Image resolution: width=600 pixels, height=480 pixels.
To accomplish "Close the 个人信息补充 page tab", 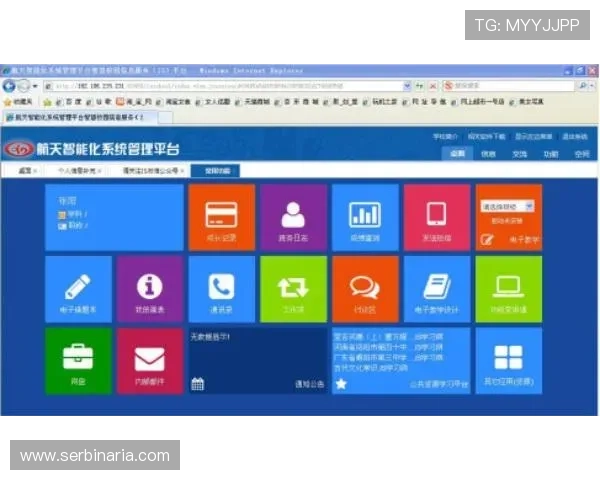I will pyautogui.click(x=99, y=171).
